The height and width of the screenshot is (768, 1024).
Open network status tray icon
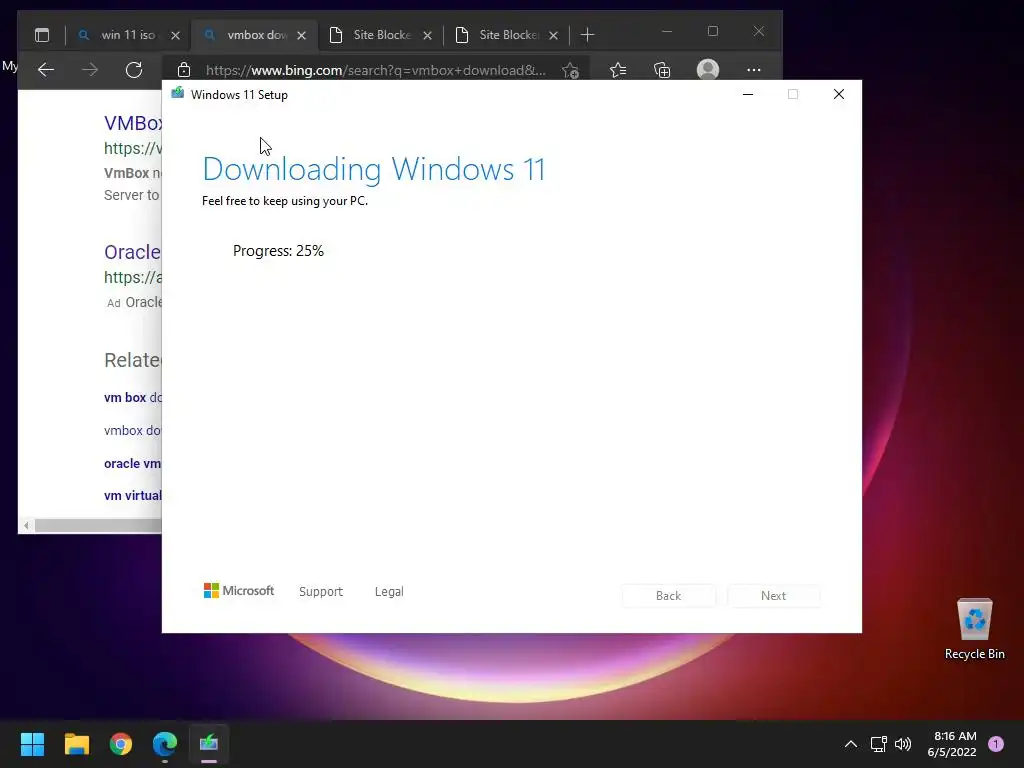[878, 744]
